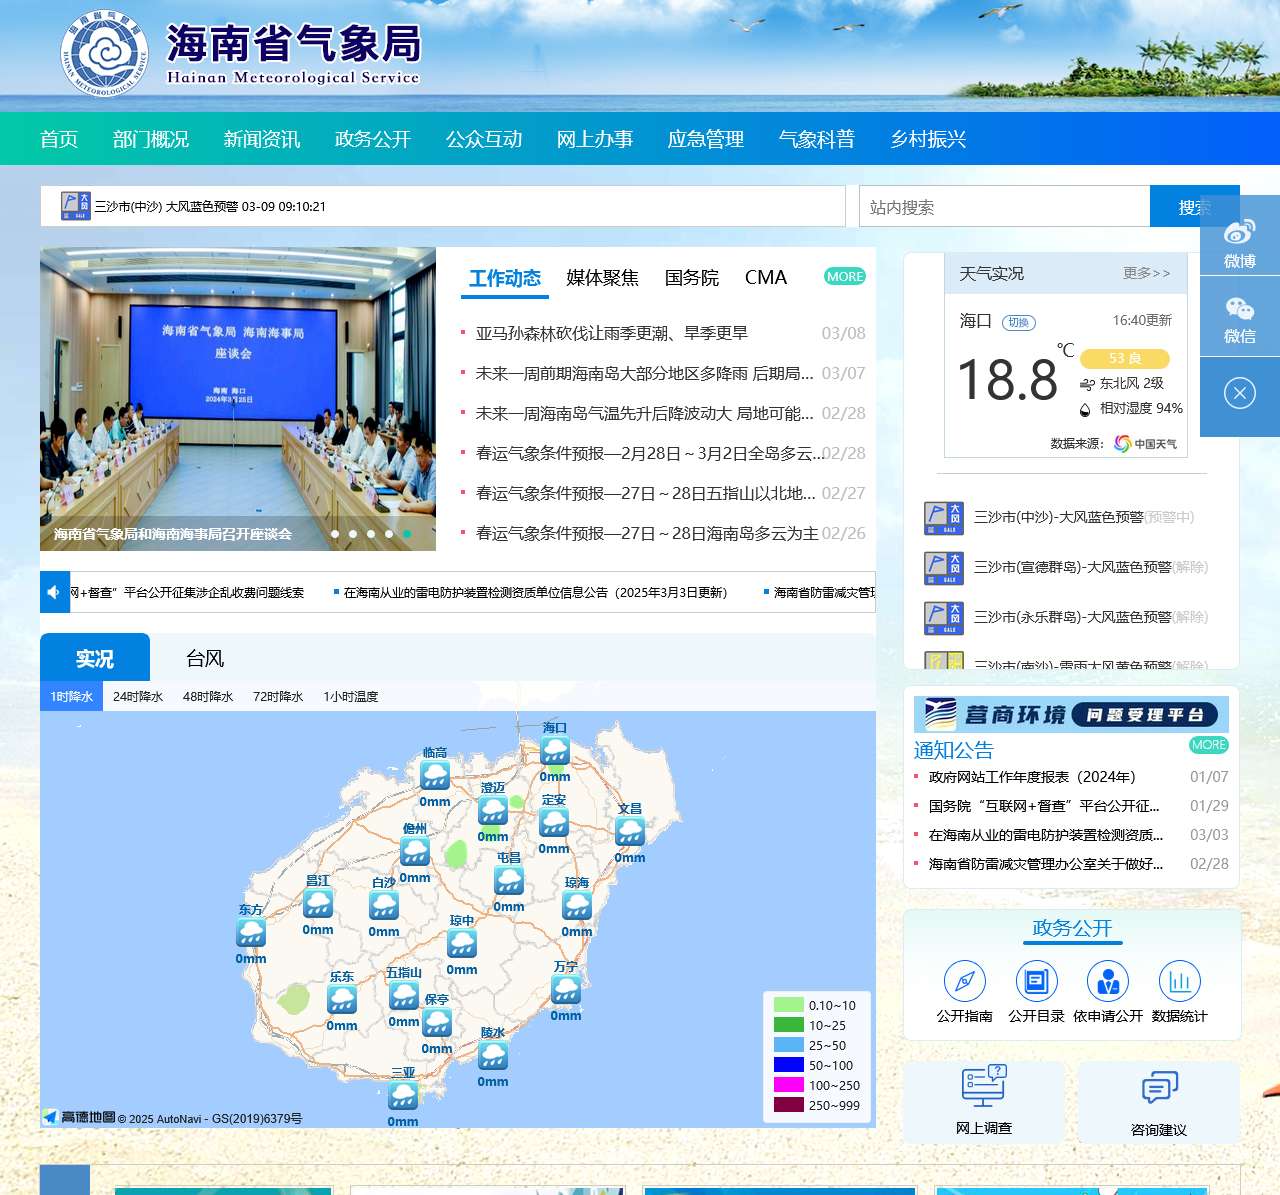Image resolution: width=1280 pixels, height=1195 pixels.
Task: Click the conference slideshow image
Action: coord(238,399)
